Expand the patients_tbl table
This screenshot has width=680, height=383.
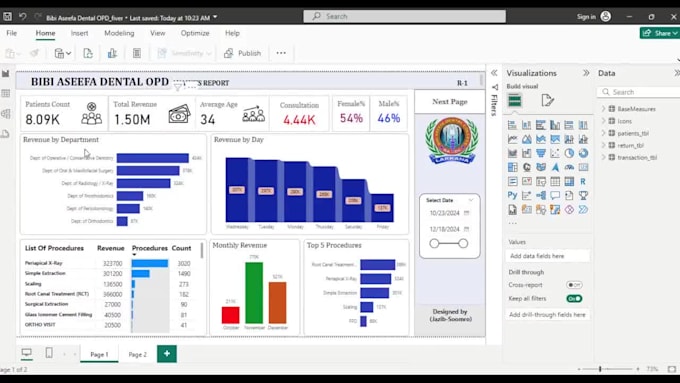point(603,133)
